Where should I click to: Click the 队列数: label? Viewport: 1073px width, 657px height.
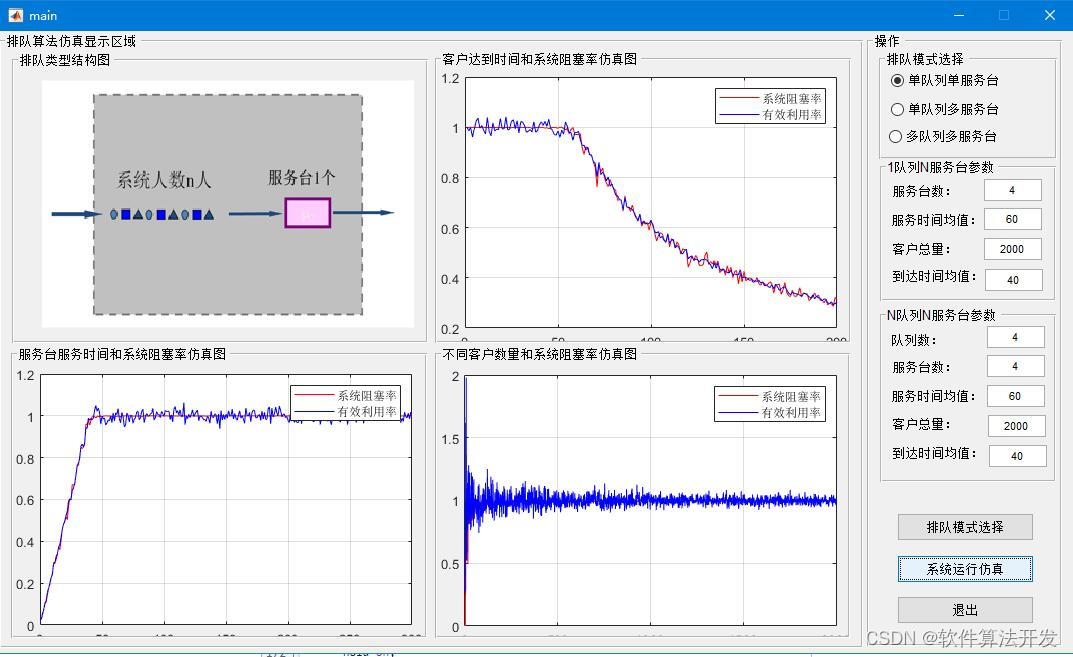pyautogui.click(x=914, y=340)
